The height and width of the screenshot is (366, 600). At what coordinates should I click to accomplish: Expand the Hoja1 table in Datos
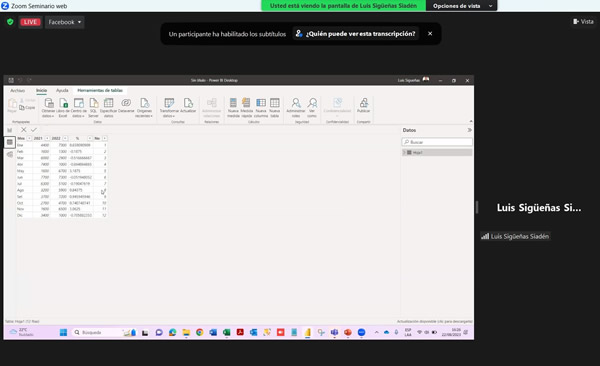(404, 152)
